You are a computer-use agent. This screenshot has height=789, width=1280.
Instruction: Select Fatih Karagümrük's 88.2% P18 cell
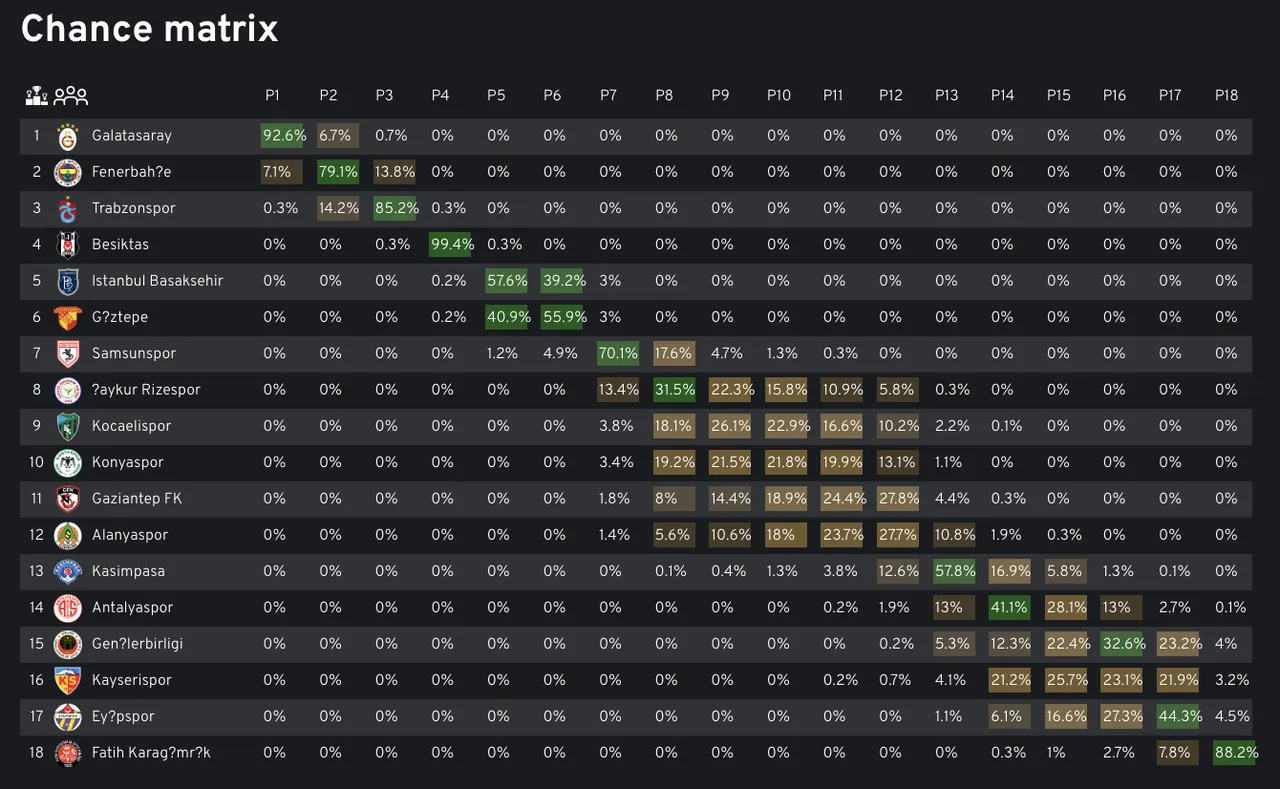1235,753
